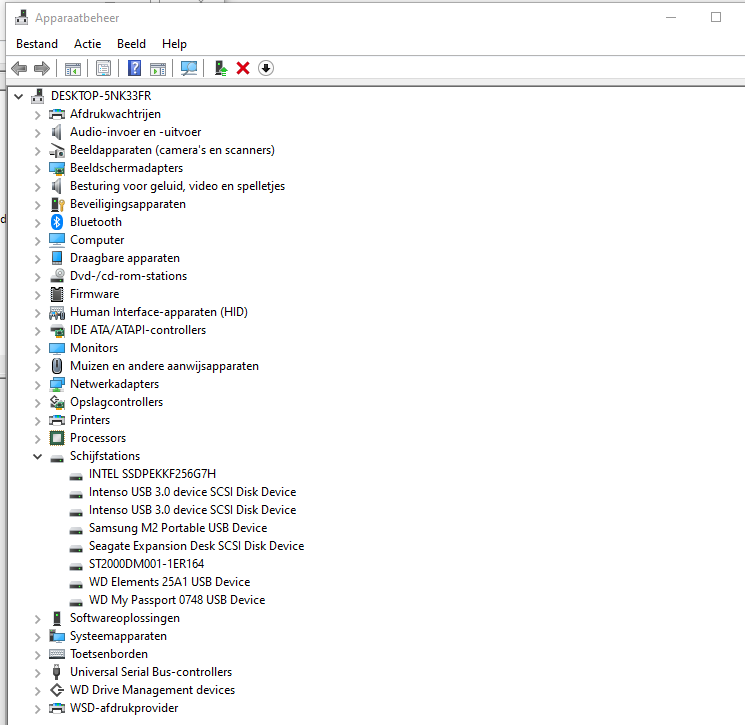Screen dimensions: 745x725
Task: Open the Bestand menu
Action: coord(37,44)
